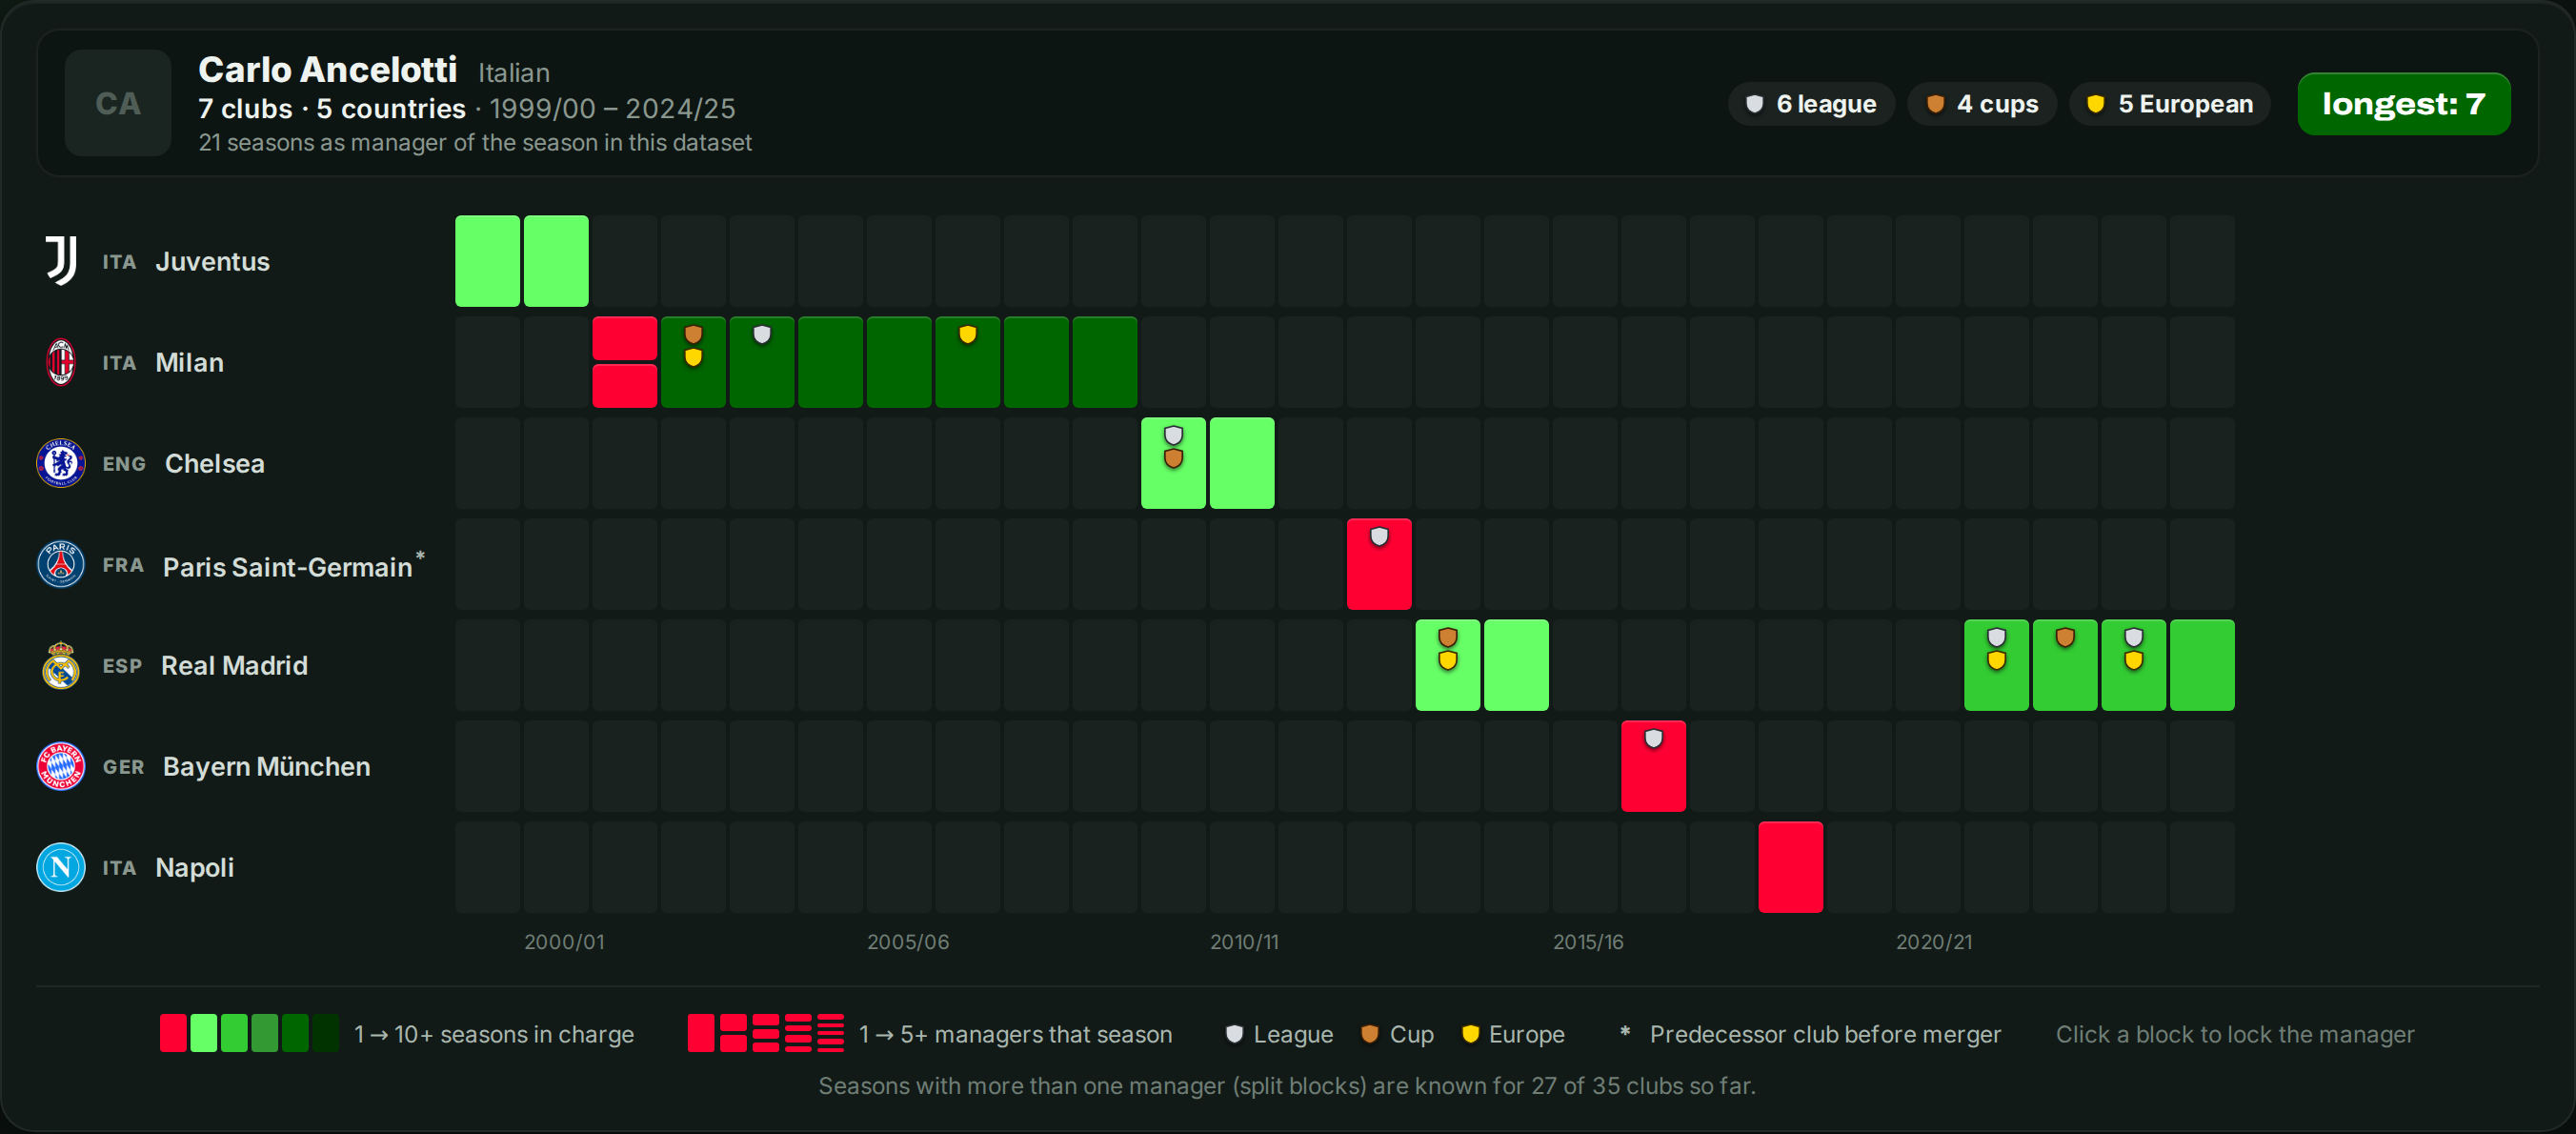Click the 2000/01 axis label
2576x1134 pixels.
tap(564, 942)
